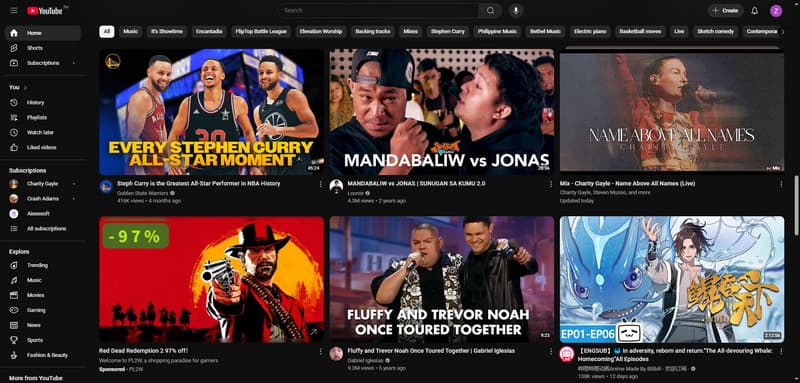Select the Encantadia chip
The image size is (800, 383).
[x=209, y=32]
